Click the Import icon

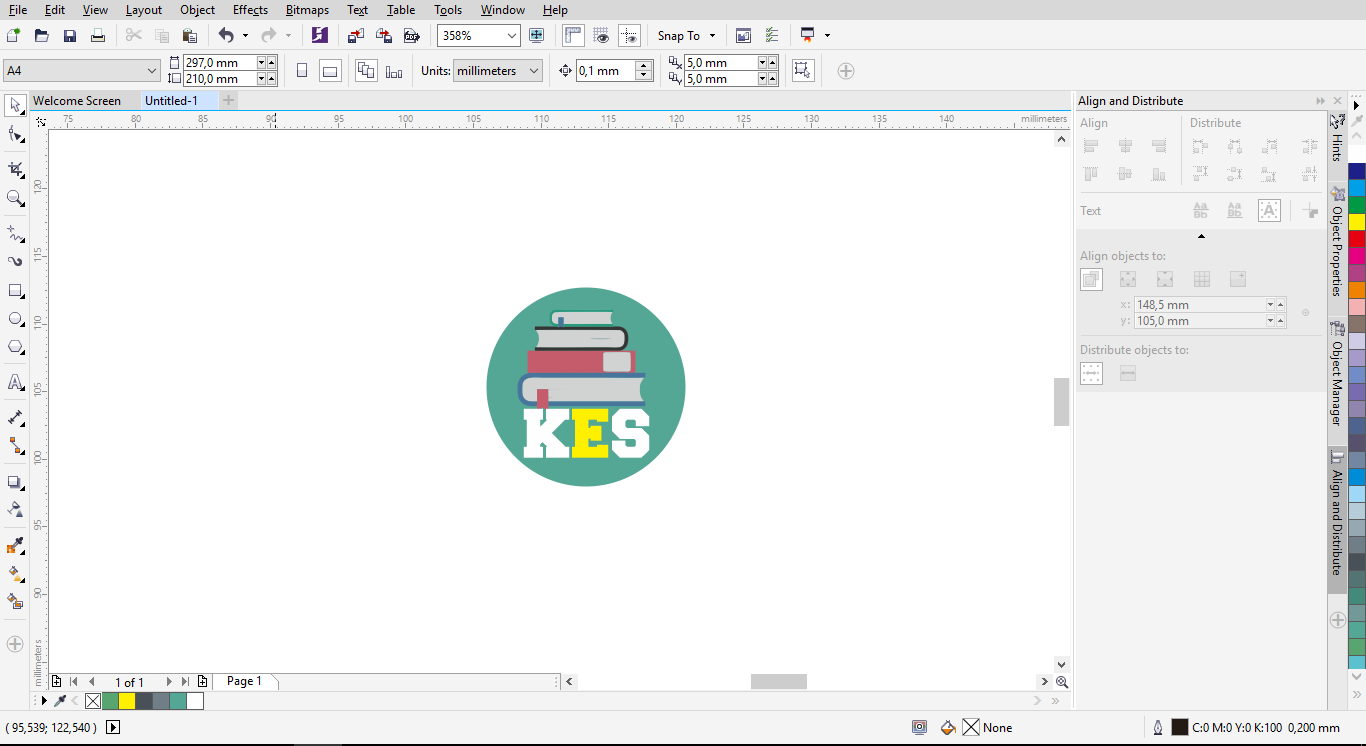pos(355,35)
